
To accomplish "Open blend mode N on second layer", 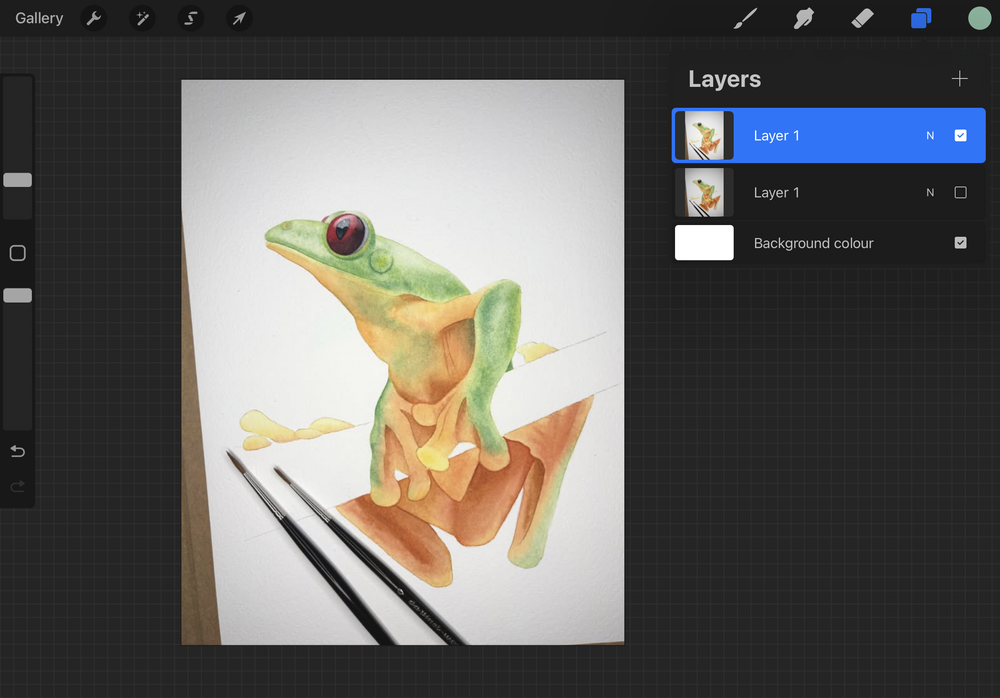I will click(x=930, y=192).
